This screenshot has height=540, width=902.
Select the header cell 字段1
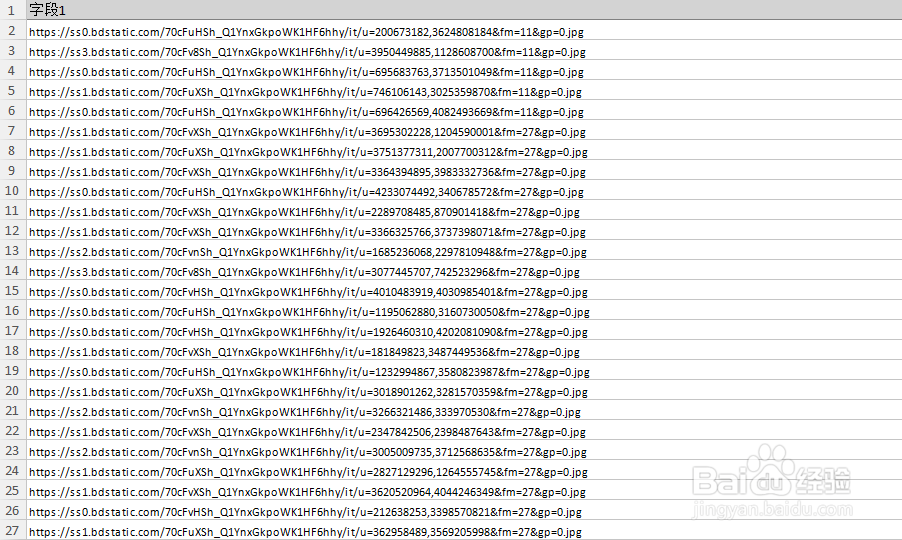[464, 10]
